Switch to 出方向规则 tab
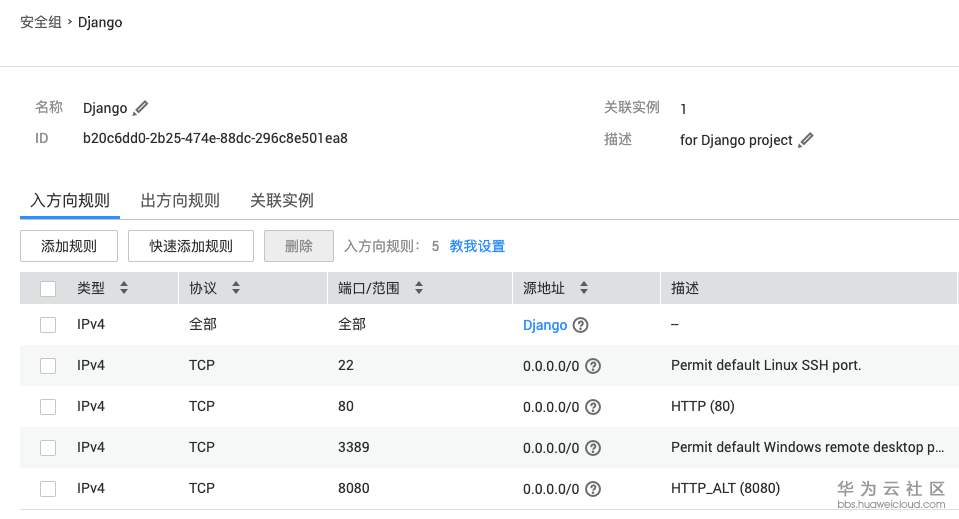959x519 pixels. pyautogui.click(x=180, y=200)
